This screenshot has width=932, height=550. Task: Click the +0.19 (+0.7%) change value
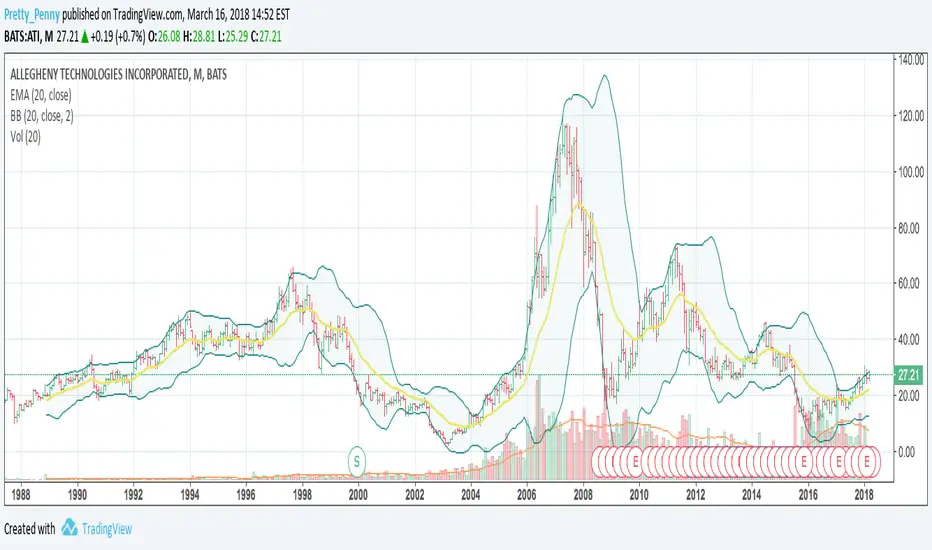118,36
